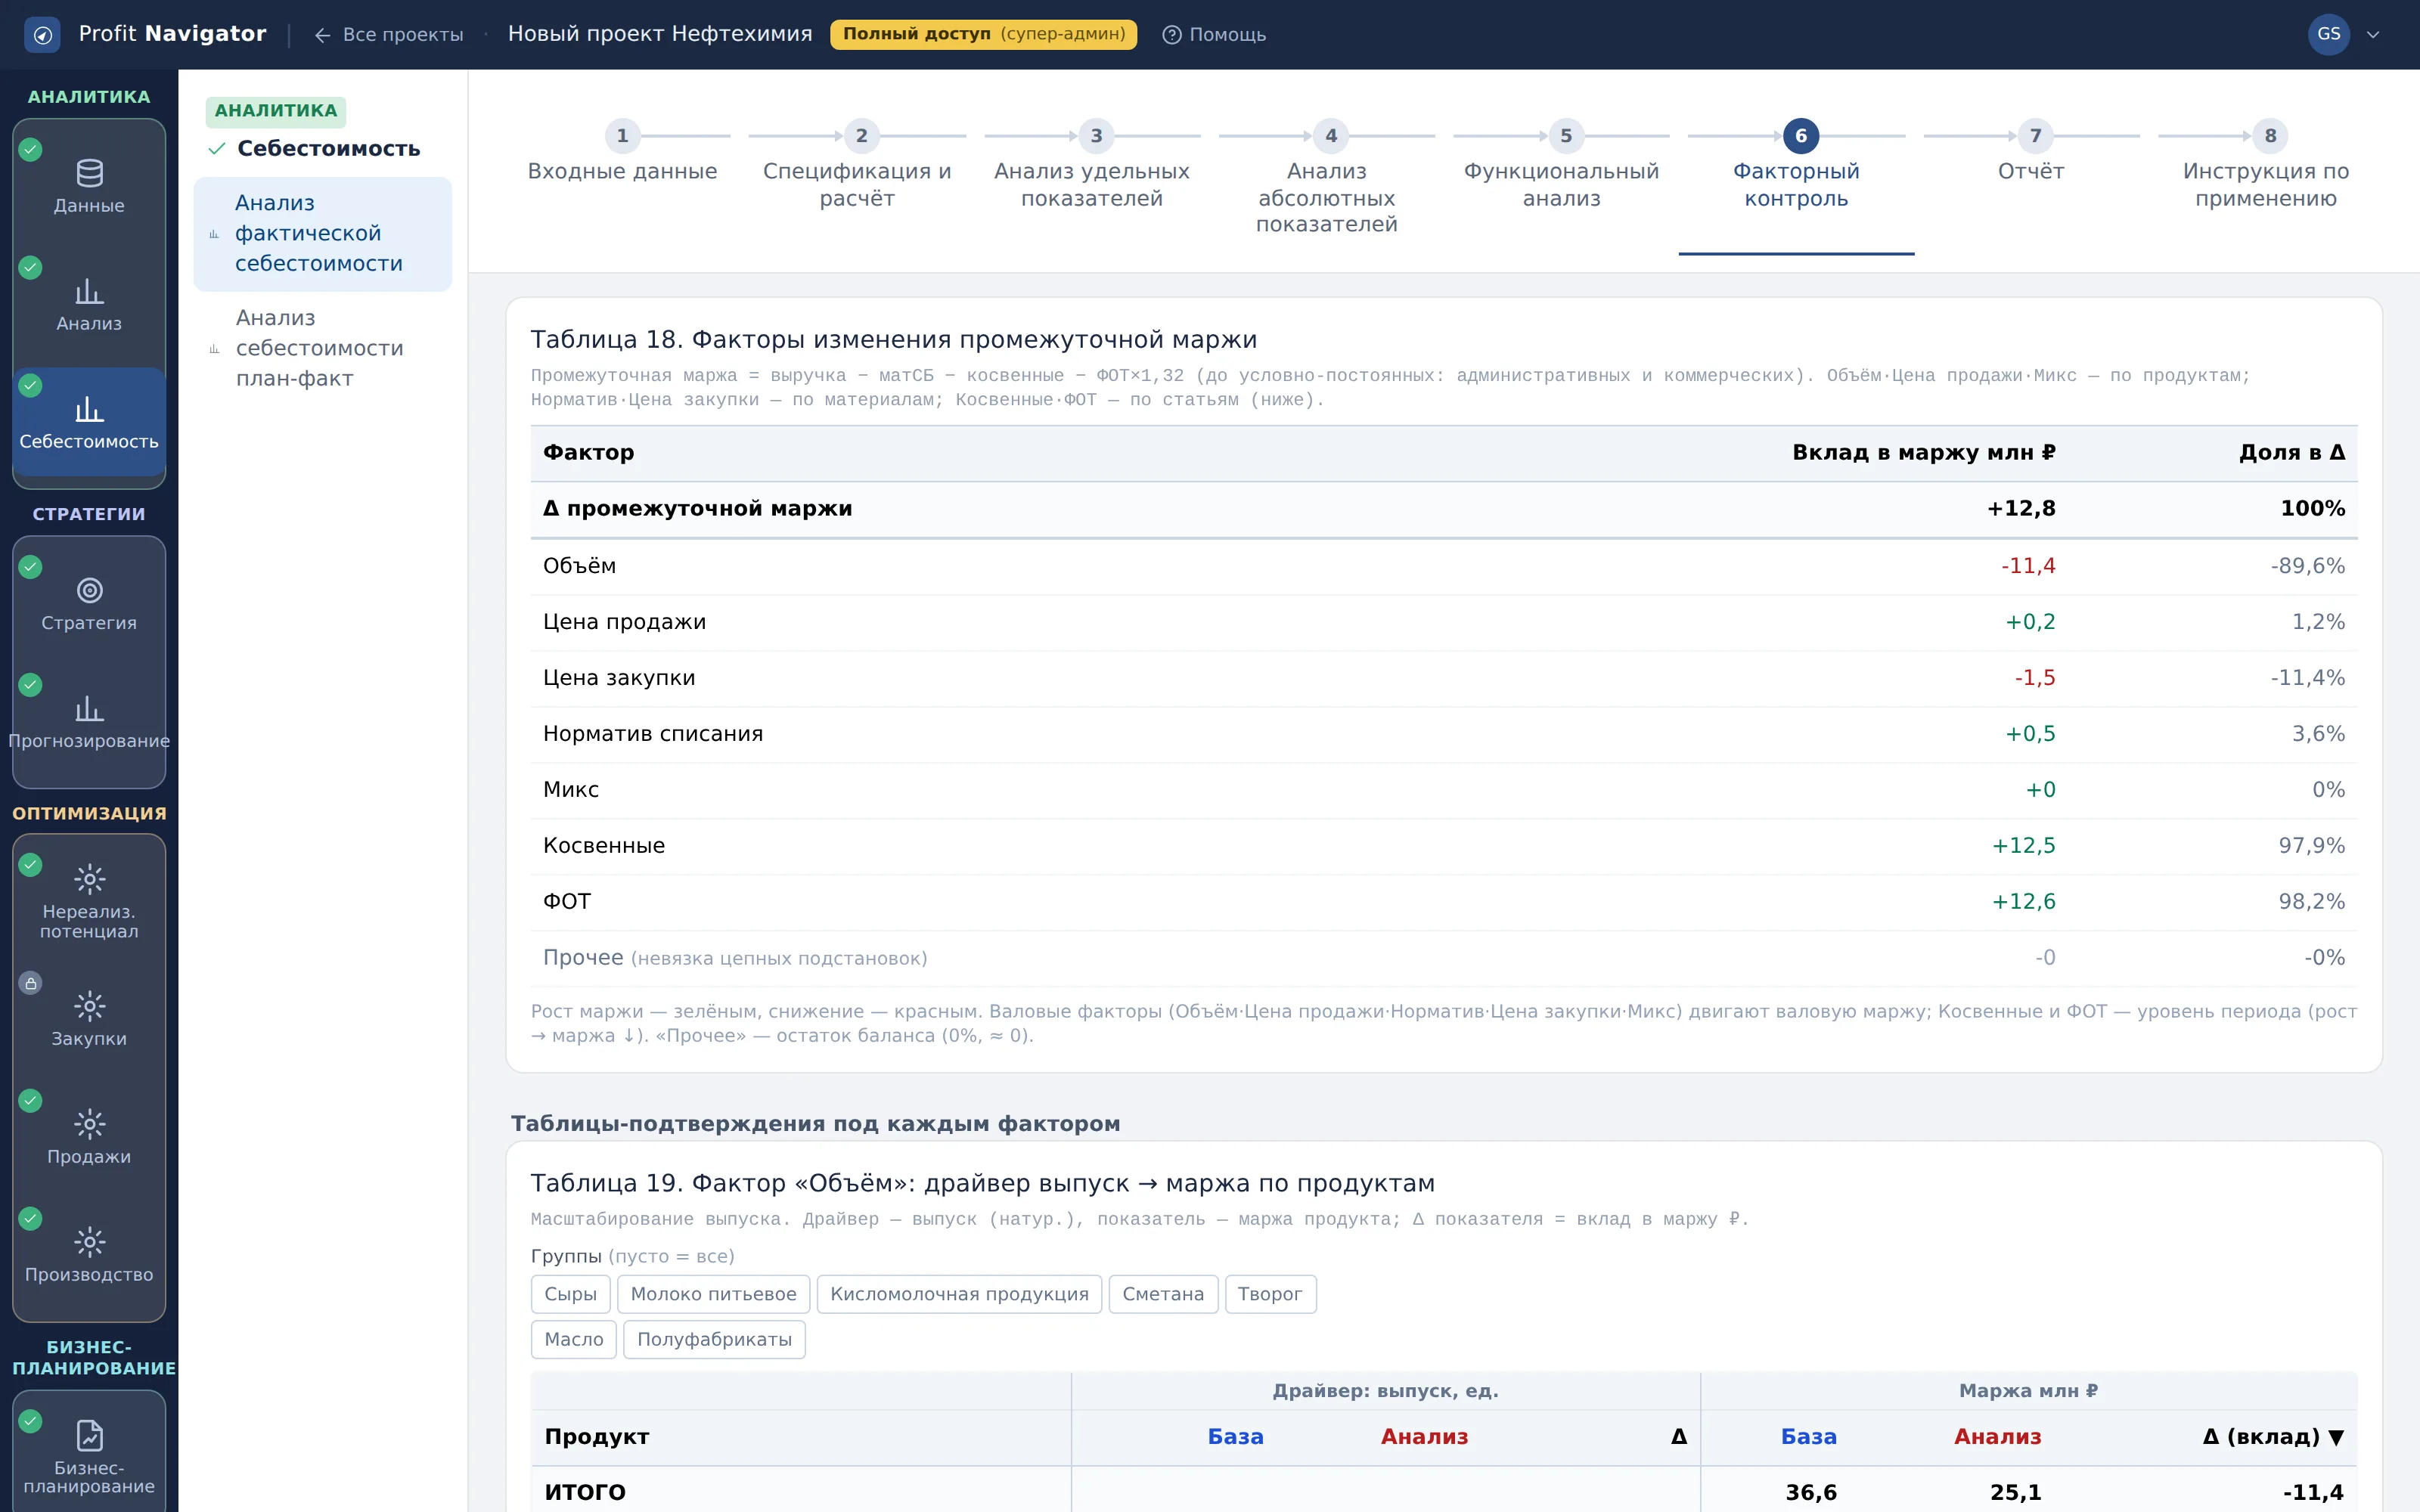This screenshot has height=1512, width=2420.
Task: Open the Стратегия target icon
Action: click(89, 590)
